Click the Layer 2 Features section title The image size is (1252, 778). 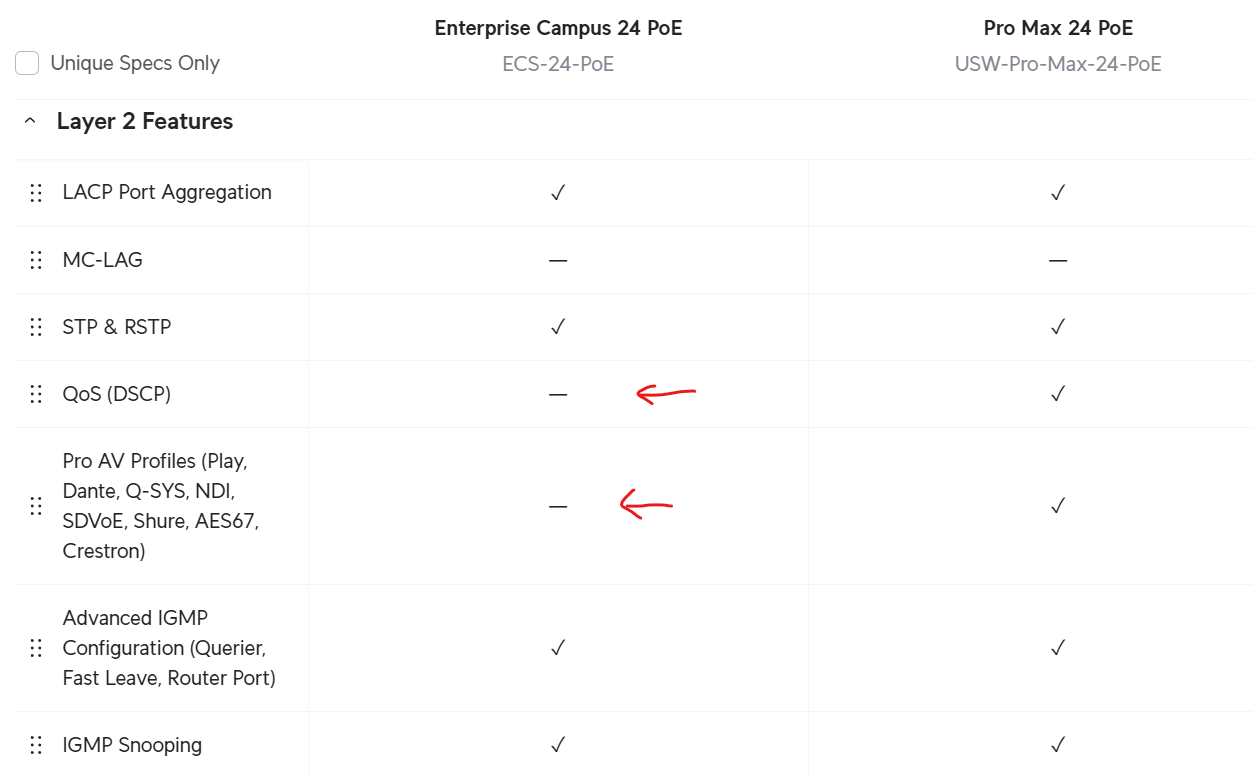pos(145,121)
